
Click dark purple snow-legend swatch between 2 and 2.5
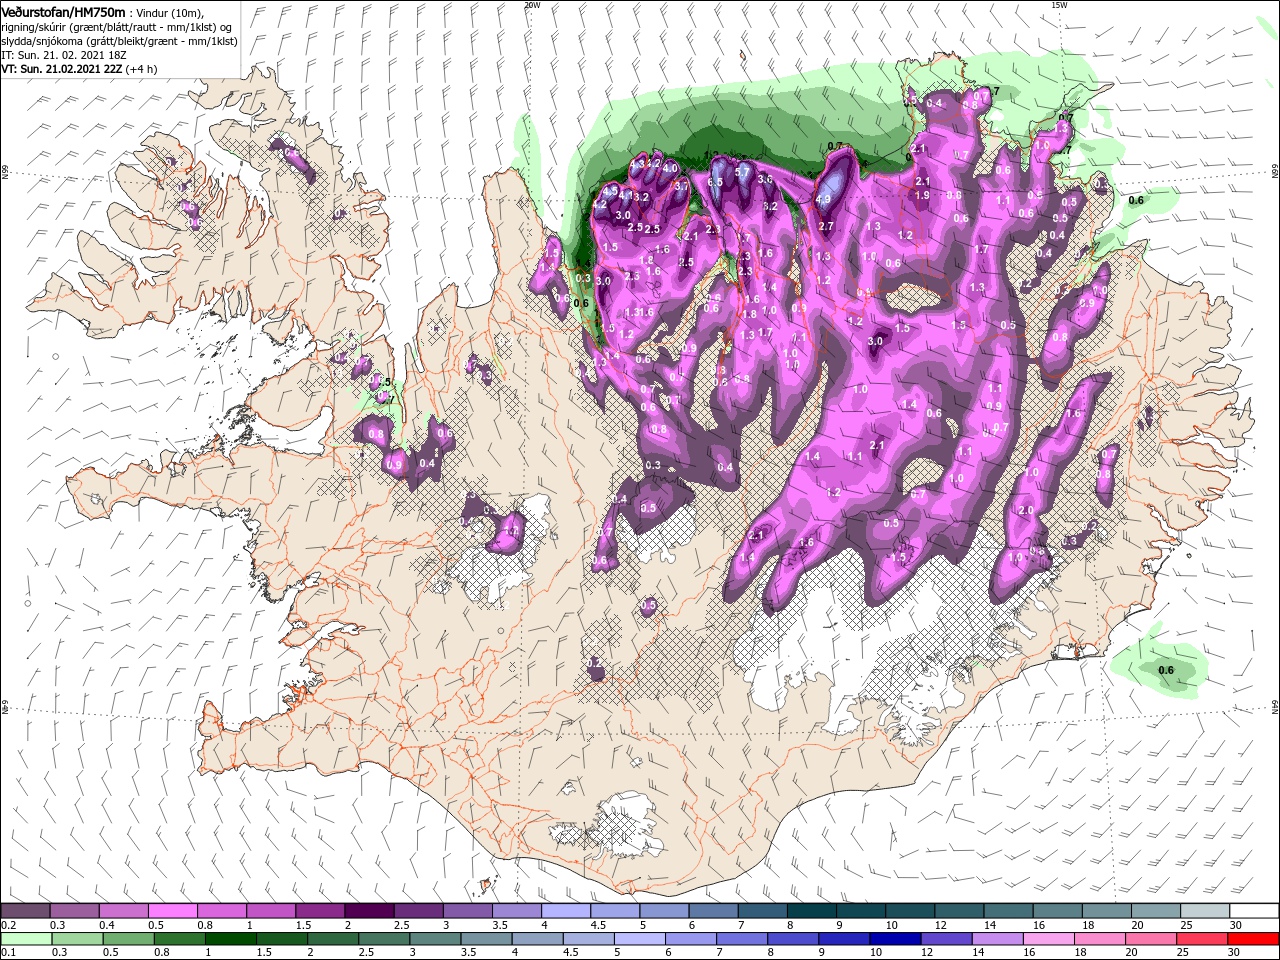tap(369, 911)
